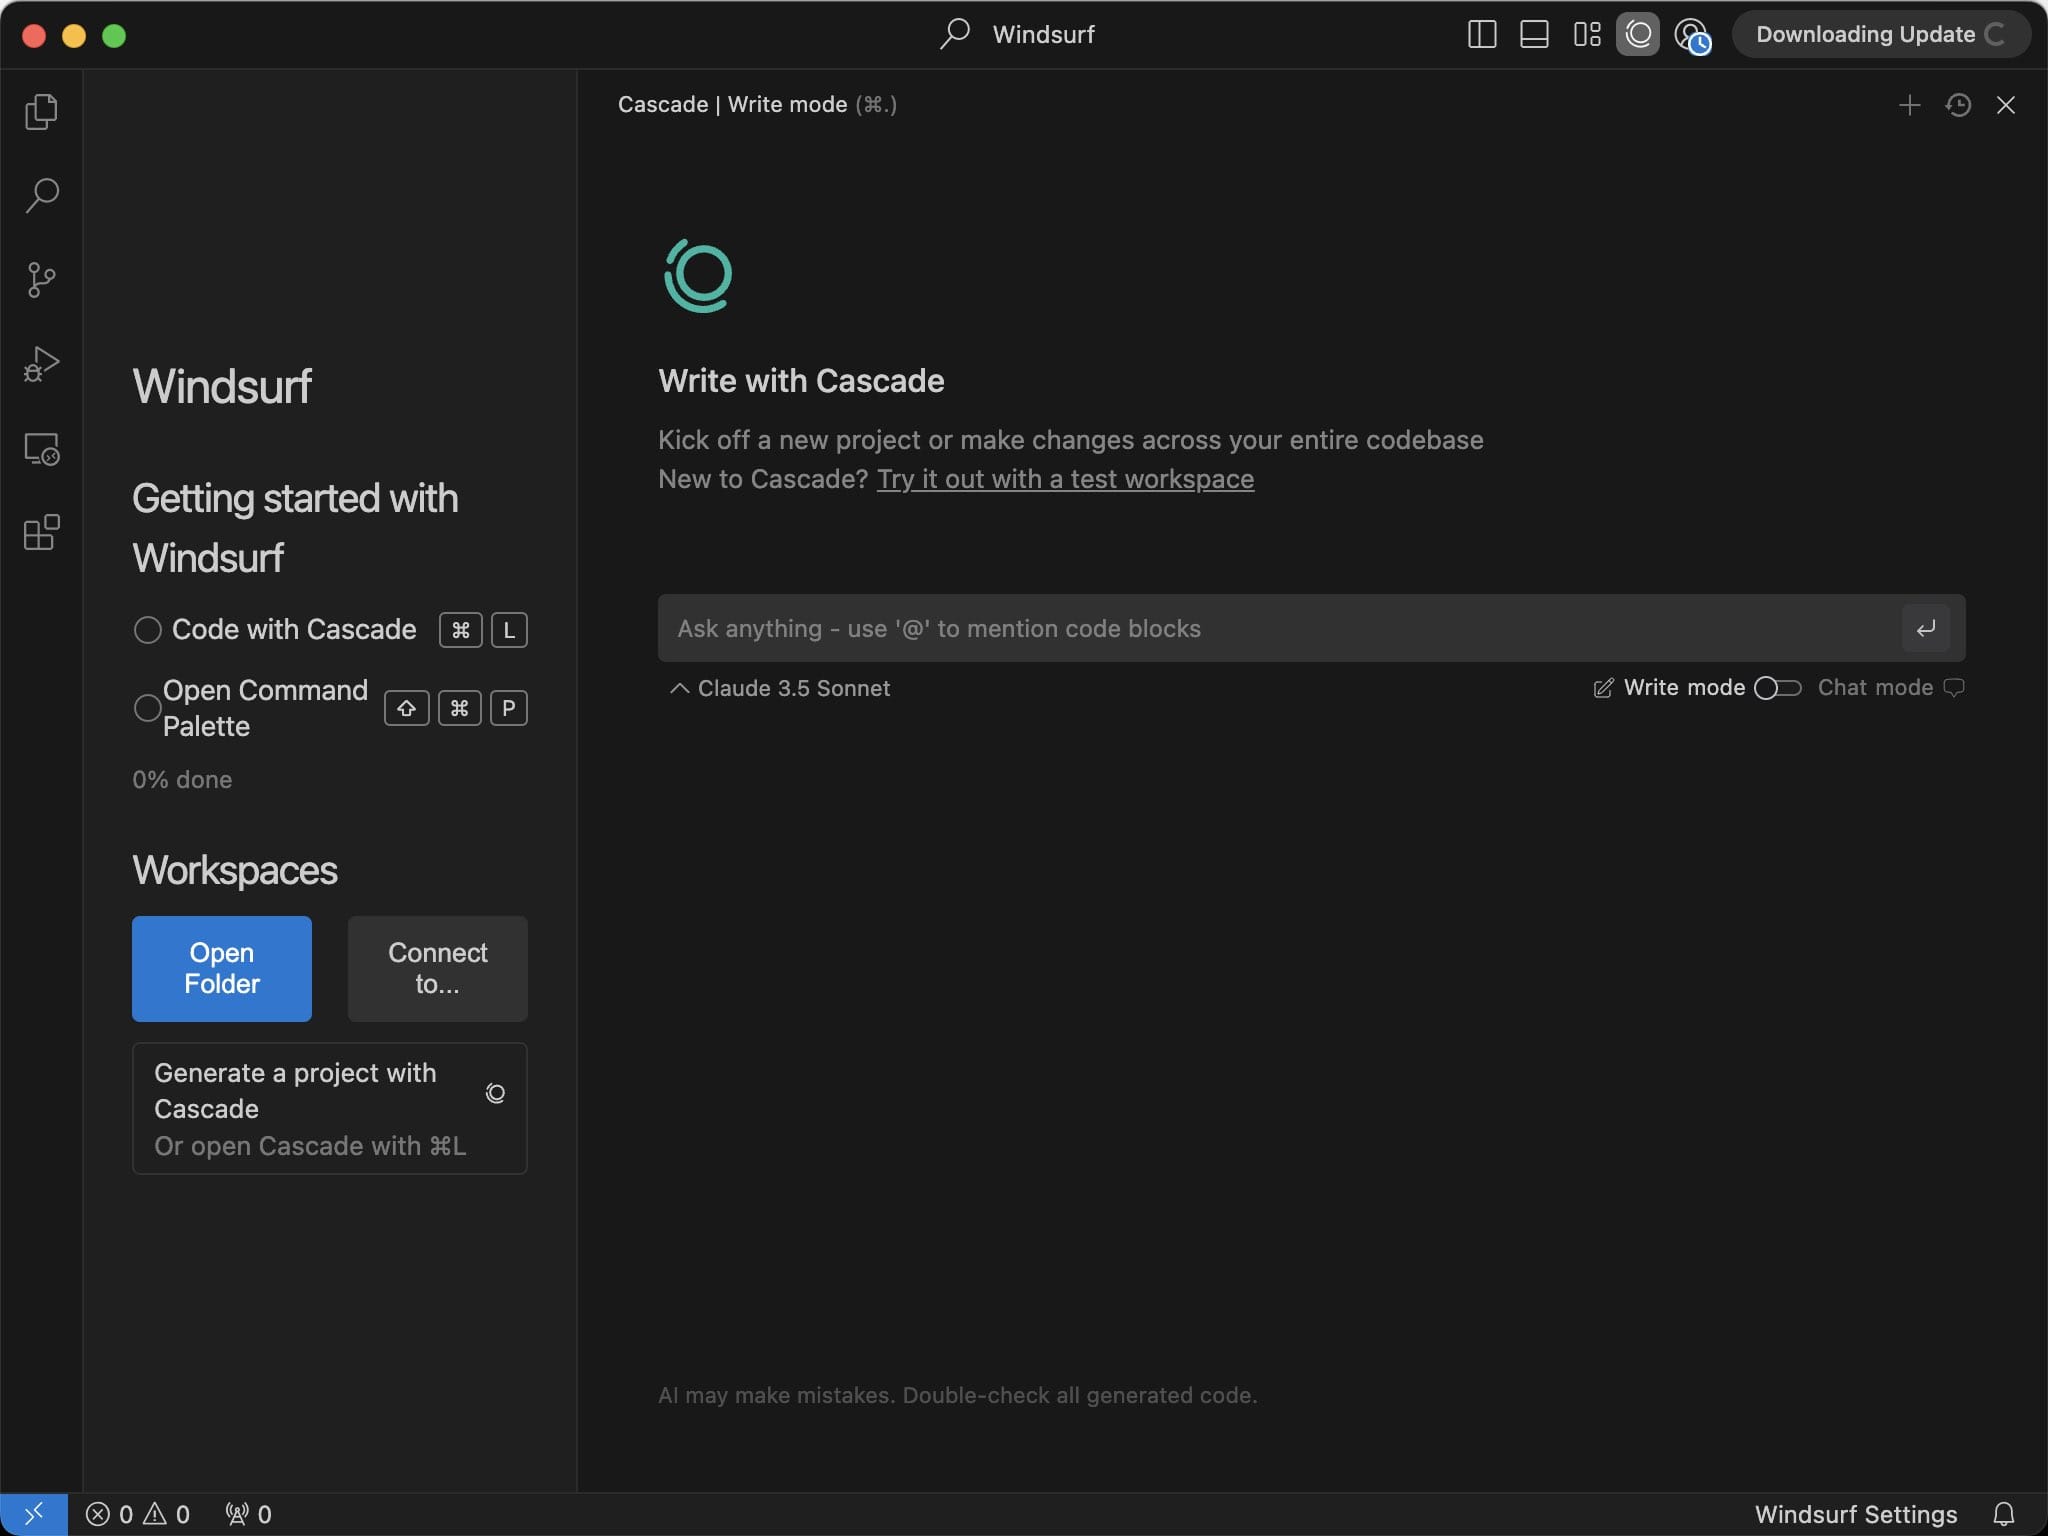
Task: Click the Workspaces heading
Action: (235, 870)
